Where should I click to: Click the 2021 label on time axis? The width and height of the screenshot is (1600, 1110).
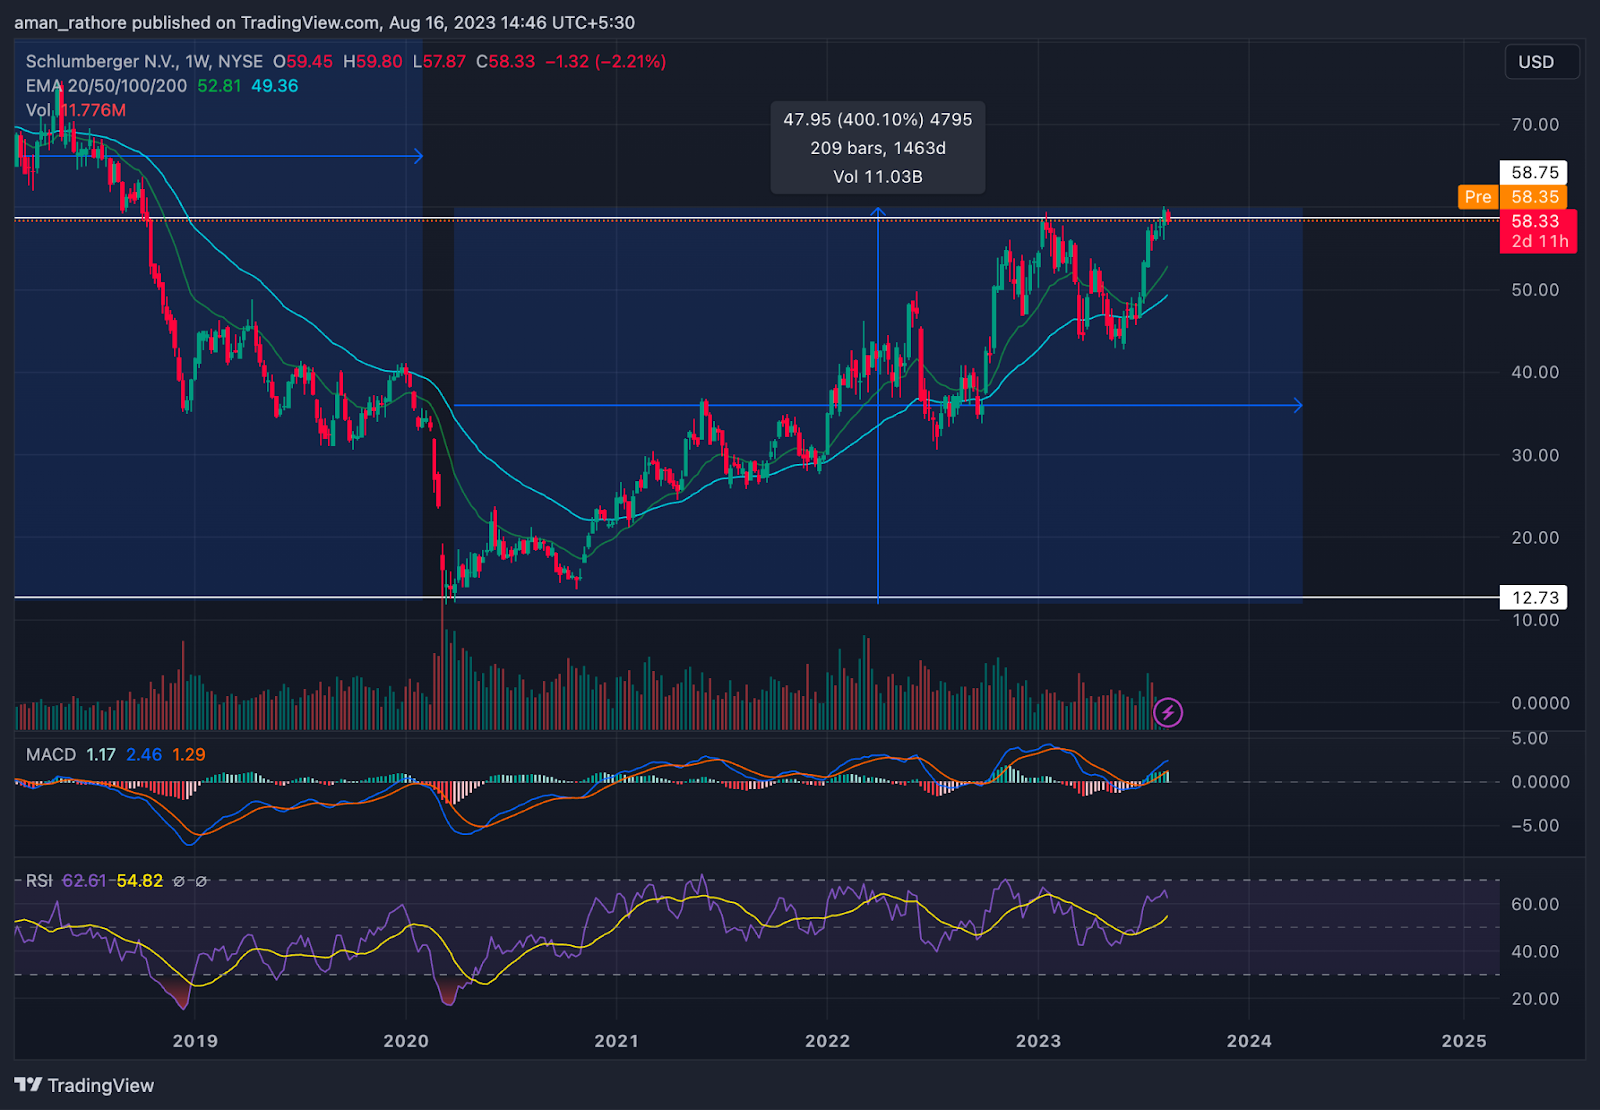[x=616, y=1041]
